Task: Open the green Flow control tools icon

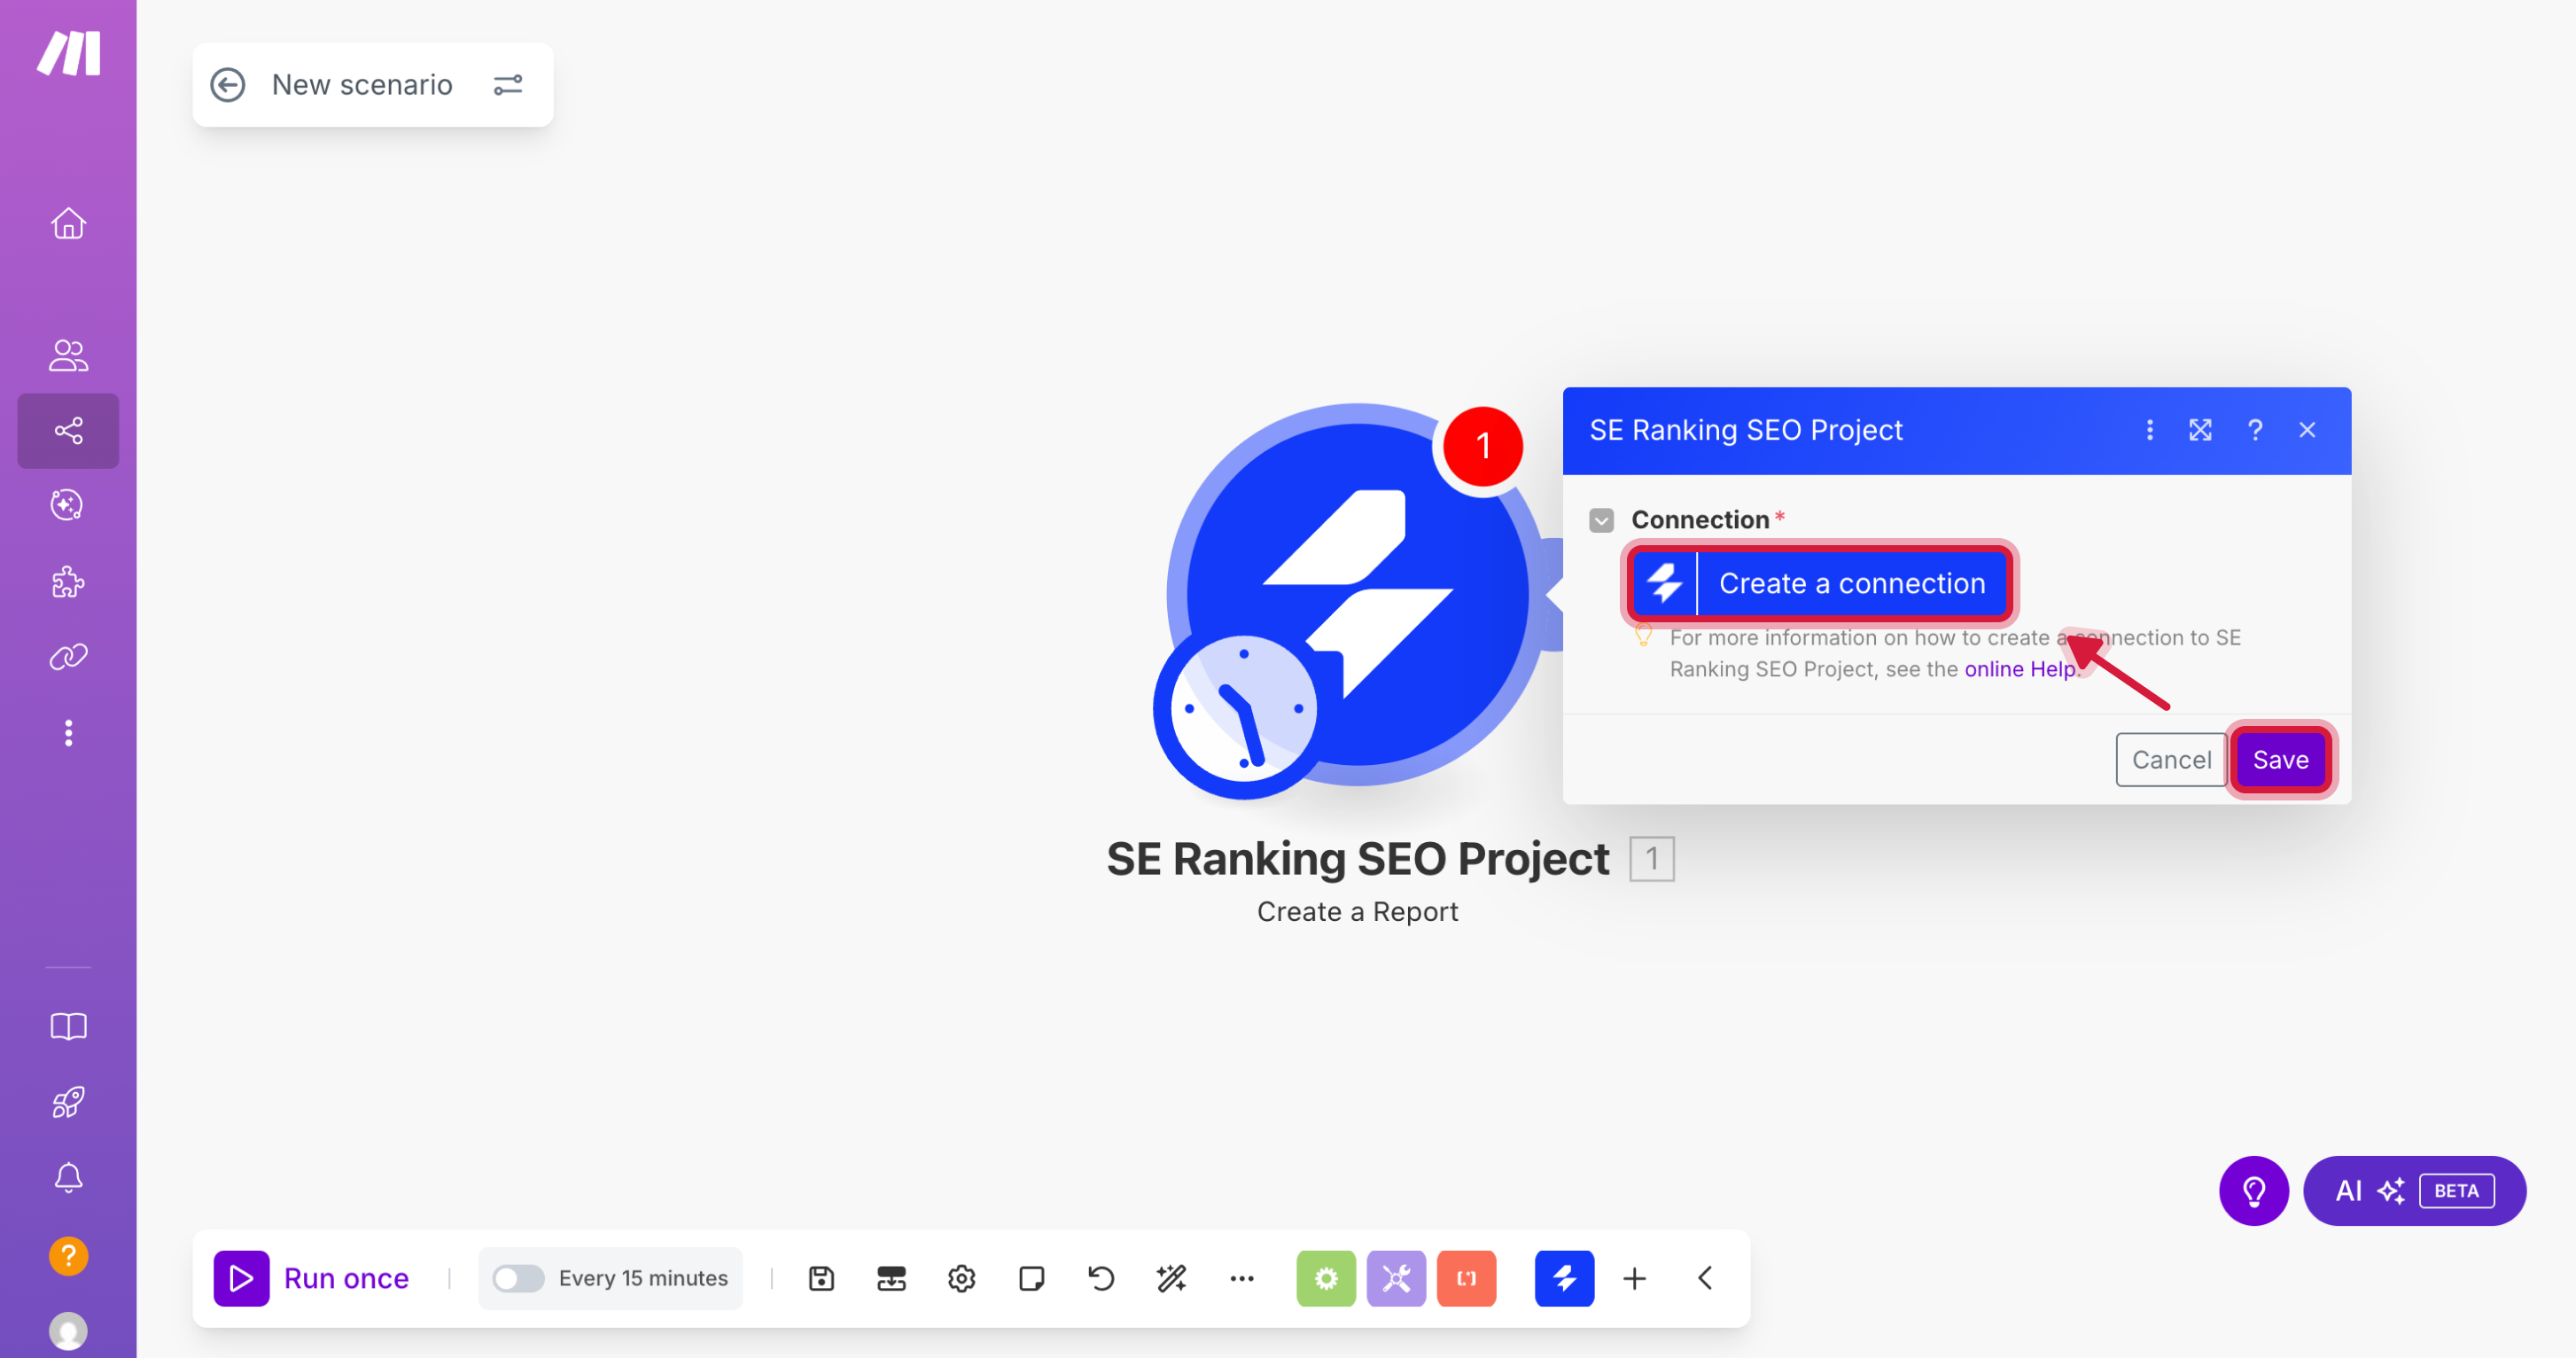Action: pyautogui.click(x=1325, y=1278)
